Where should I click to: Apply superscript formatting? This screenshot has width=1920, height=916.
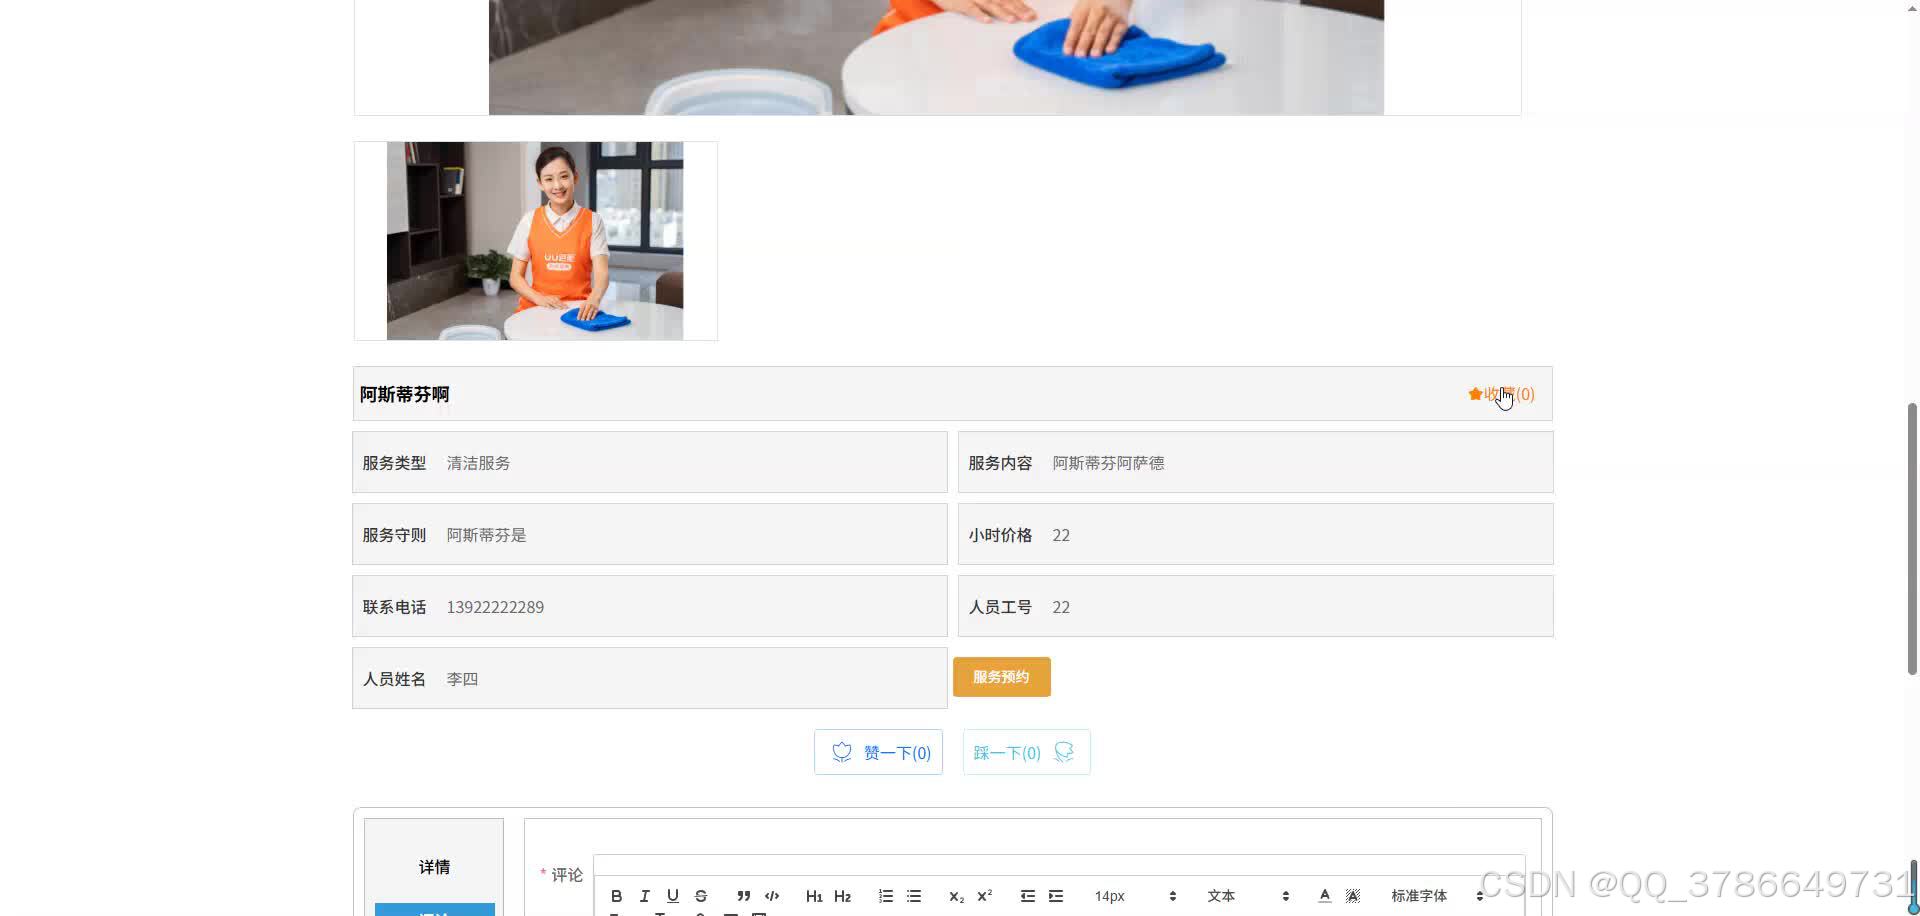tap(984, 896)
